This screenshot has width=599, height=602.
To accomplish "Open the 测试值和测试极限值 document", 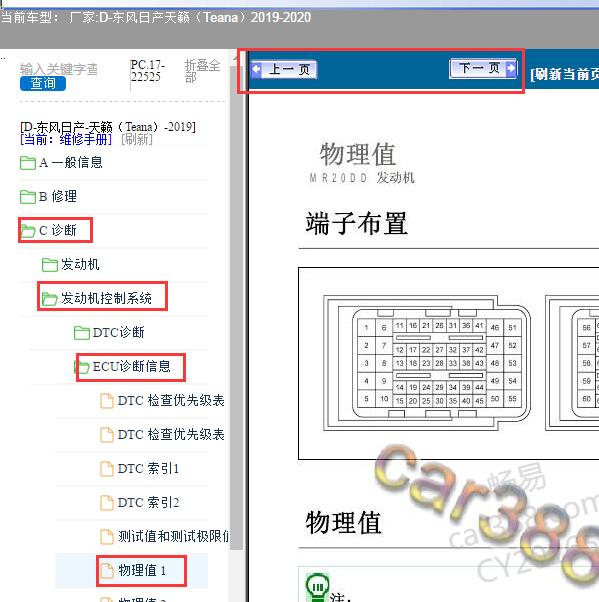I will coord(164,536).
